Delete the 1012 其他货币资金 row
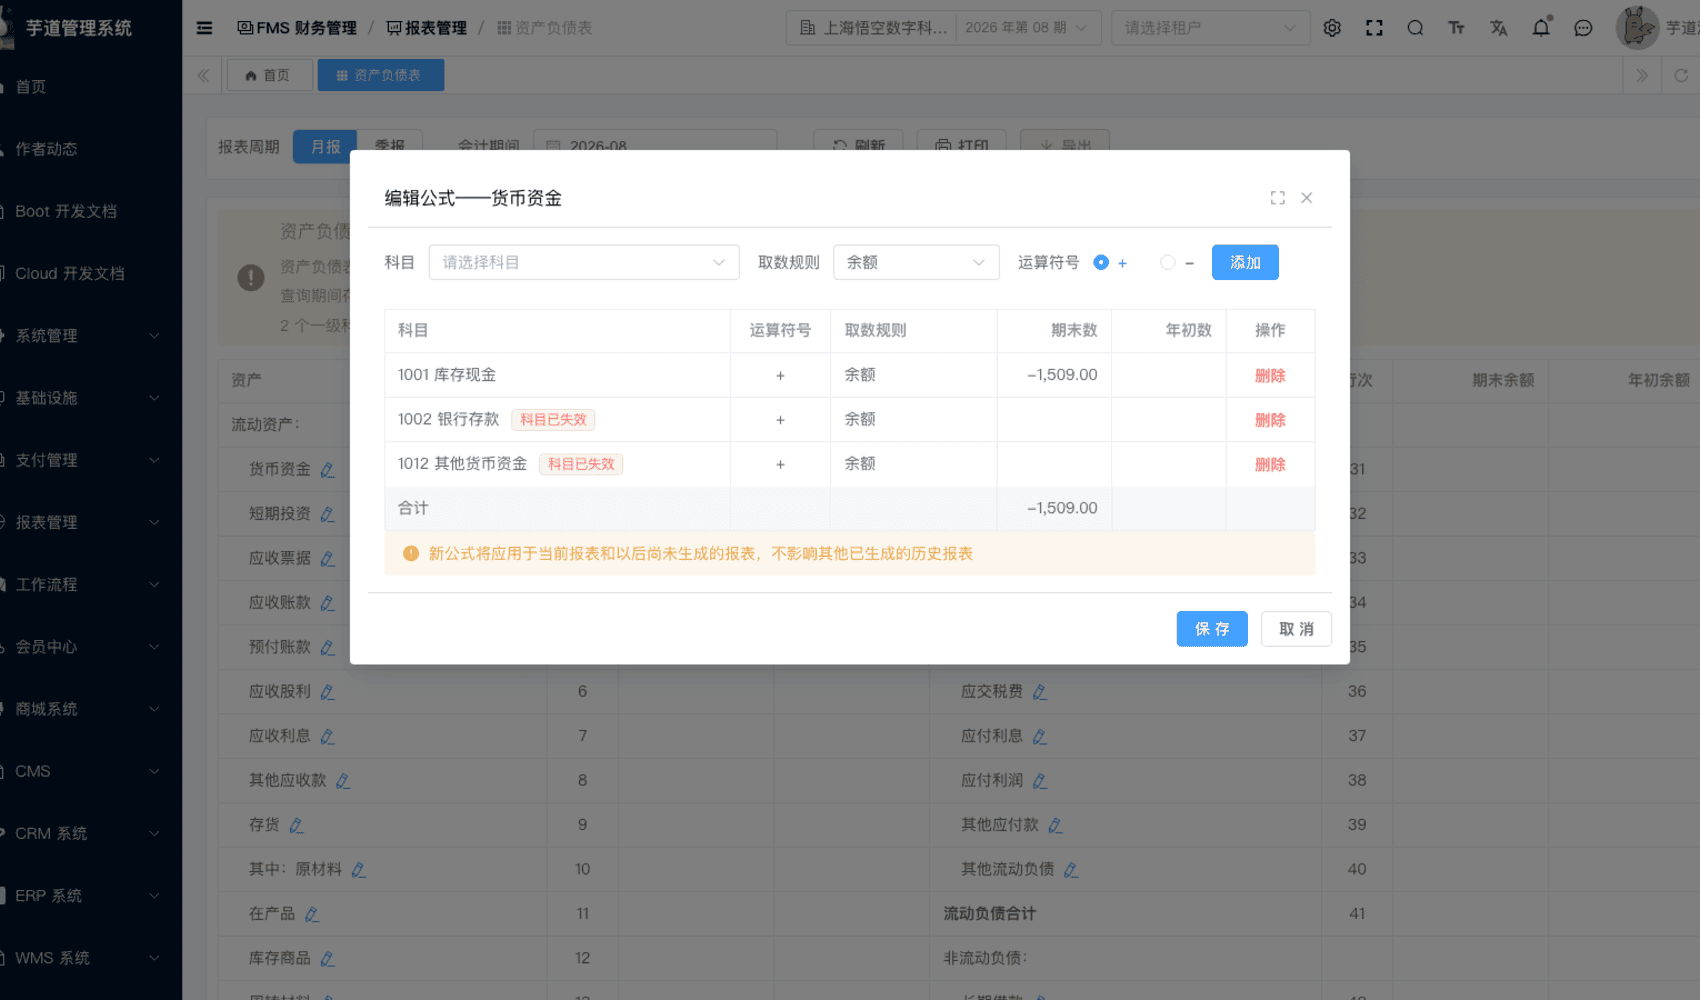The image size is (1700, 1000). point(1270,465)
